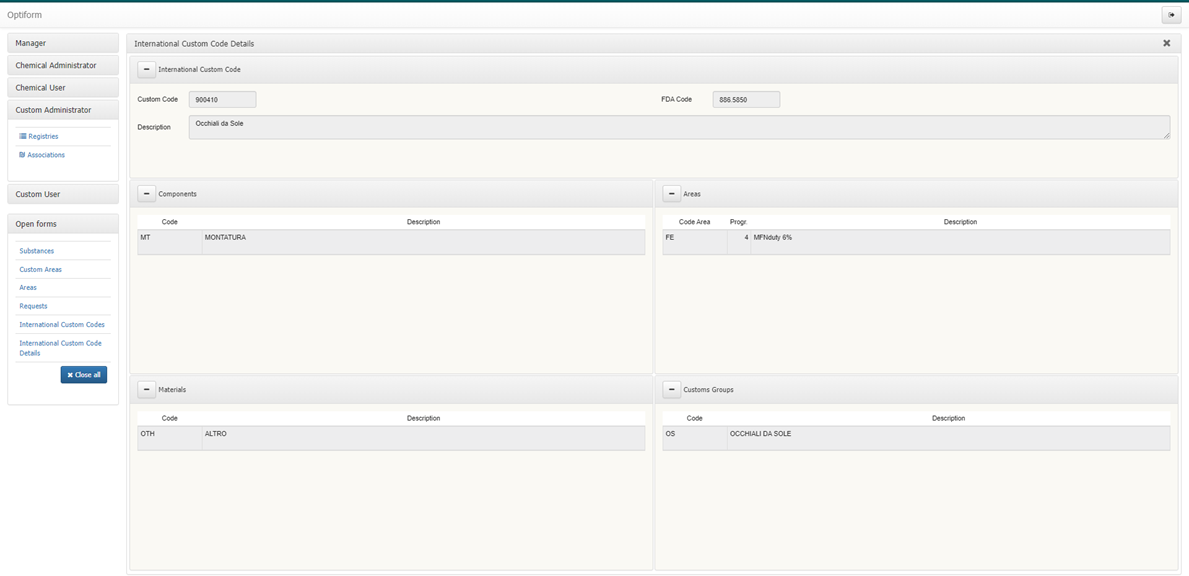Click the FDA Code field
Viewport: 1189px width, 576px height.
(x=746, y=100)
